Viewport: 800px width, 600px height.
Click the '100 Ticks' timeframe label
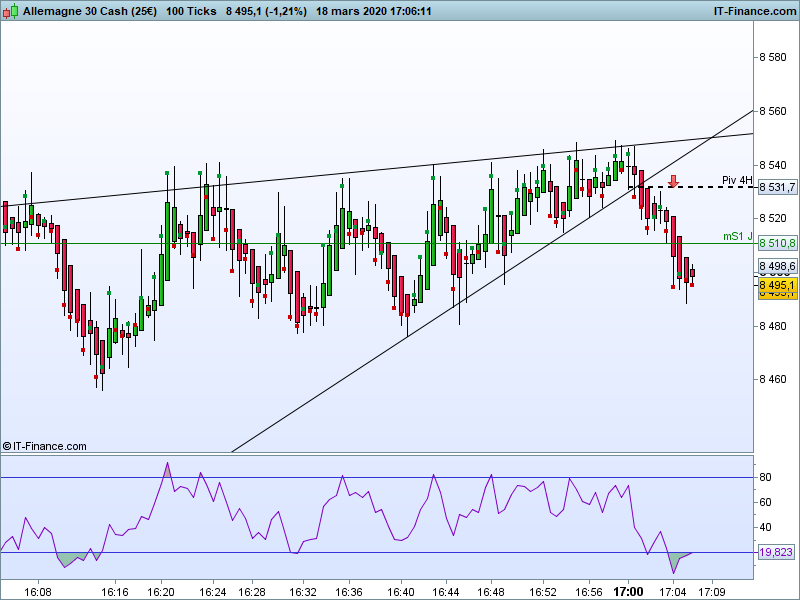(x=191, y=11)
